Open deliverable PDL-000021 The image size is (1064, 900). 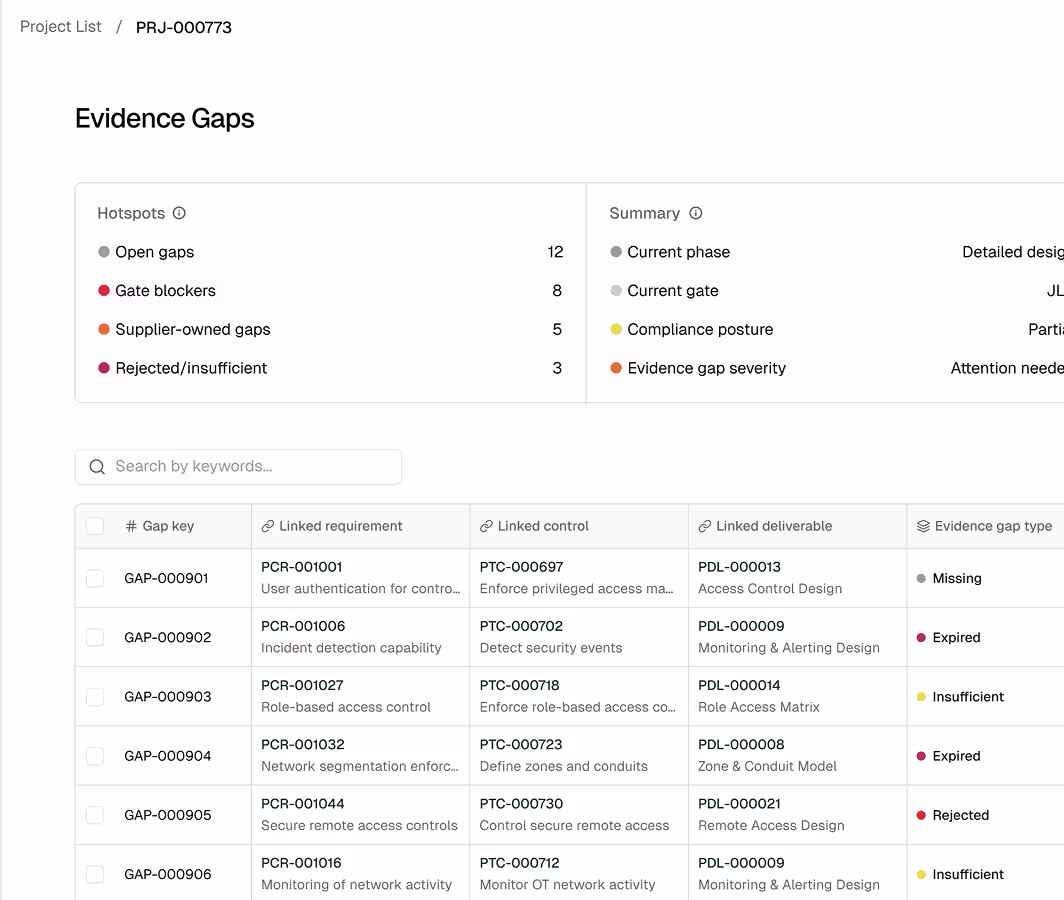(739, 804)
